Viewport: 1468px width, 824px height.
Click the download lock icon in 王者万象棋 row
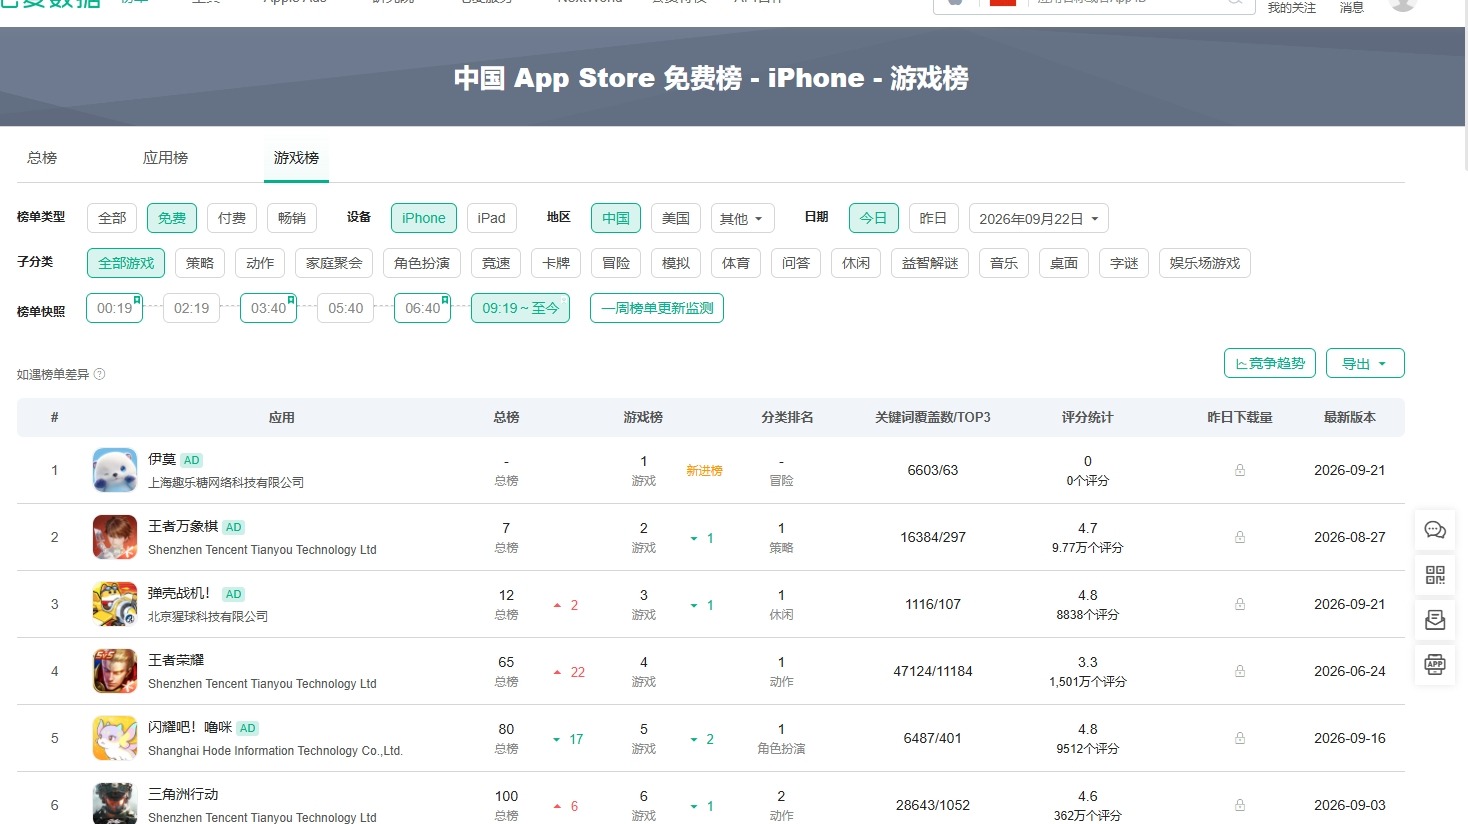click(1240, 537)
